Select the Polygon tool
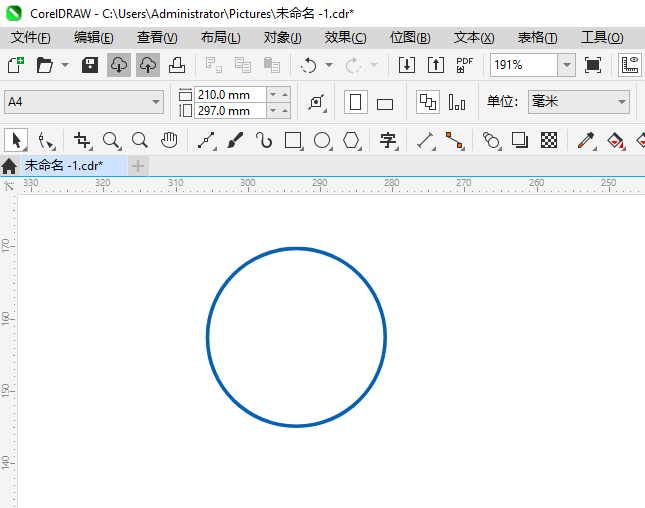 (x=352, y=141)
